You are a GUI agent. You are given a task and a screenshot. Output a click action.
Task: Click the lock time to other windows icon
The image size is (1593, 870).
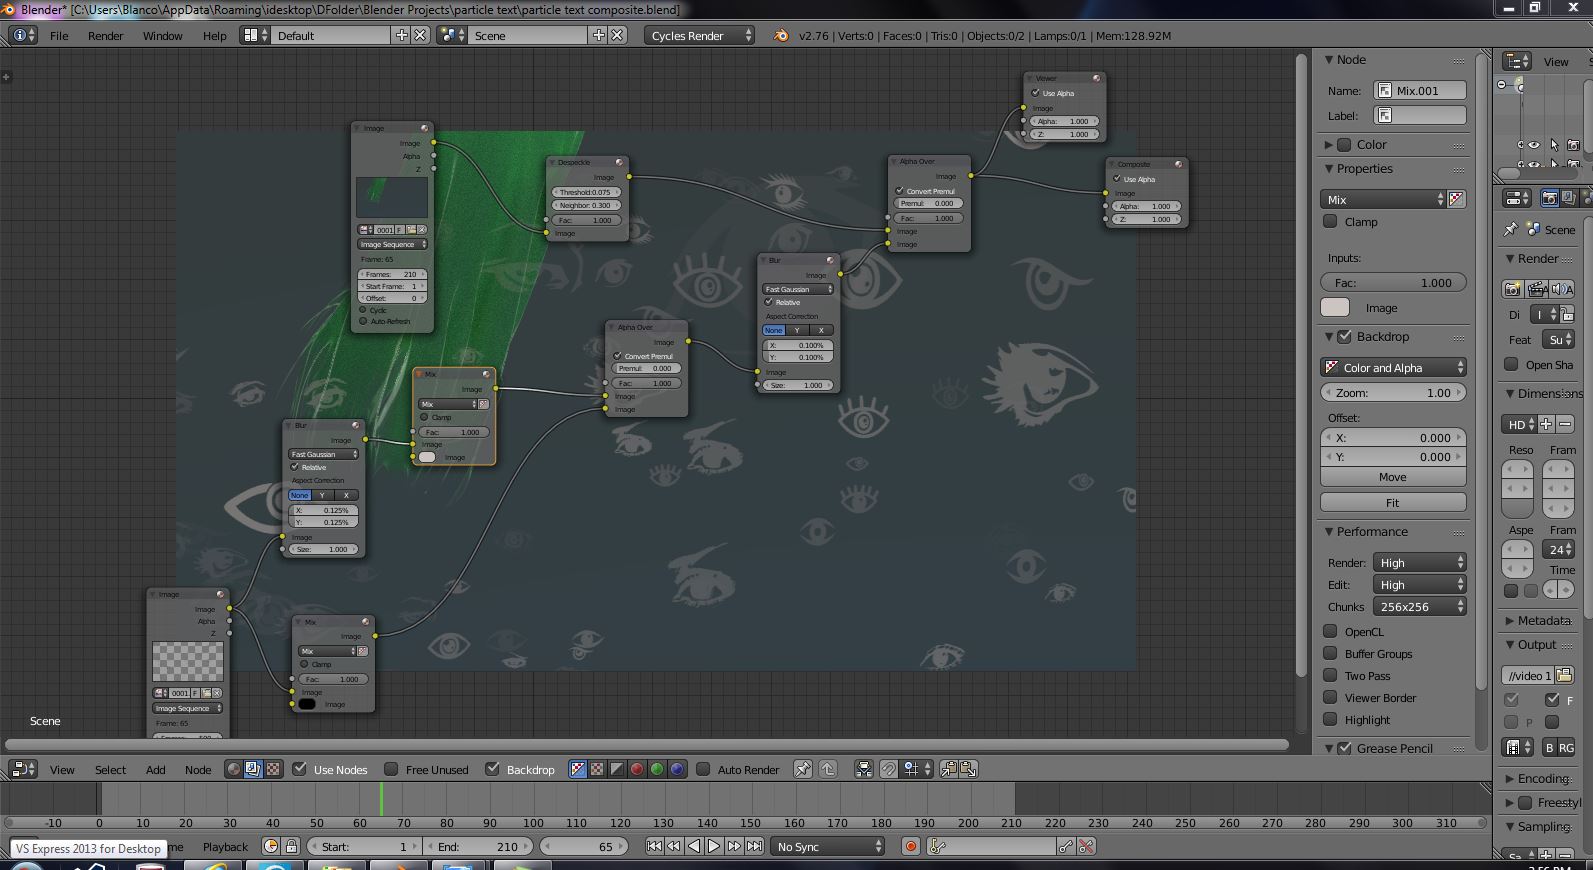(291, 846)
